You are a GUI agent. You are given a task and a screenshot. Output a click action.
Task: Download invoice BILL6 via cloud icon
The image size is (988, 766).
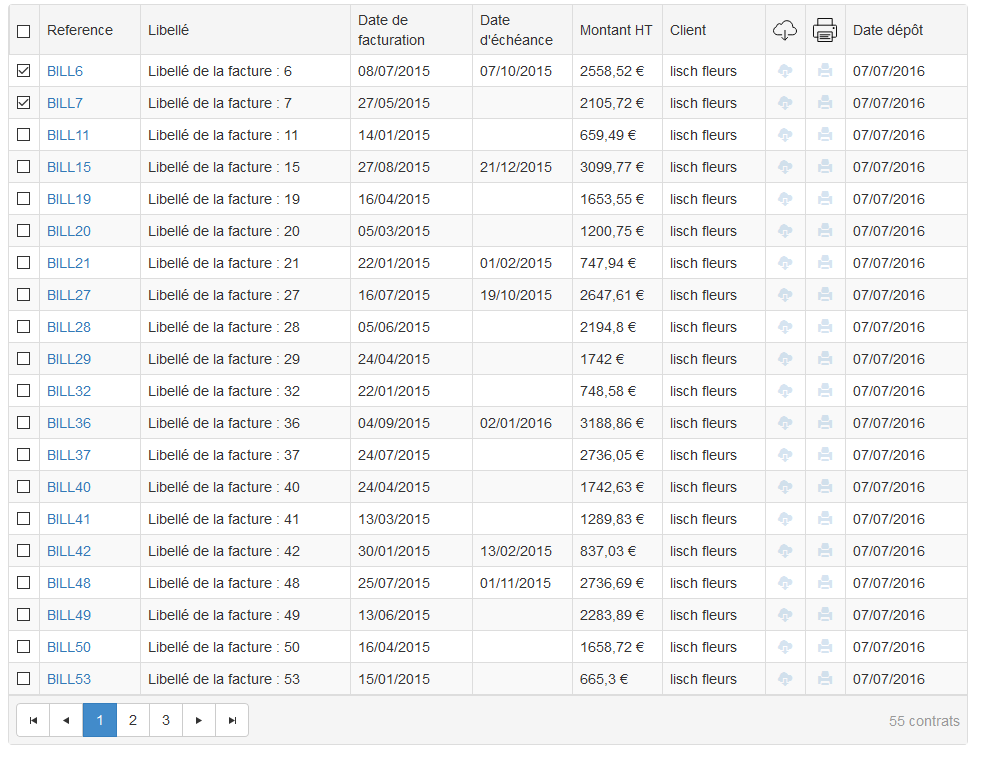[784, 71]
